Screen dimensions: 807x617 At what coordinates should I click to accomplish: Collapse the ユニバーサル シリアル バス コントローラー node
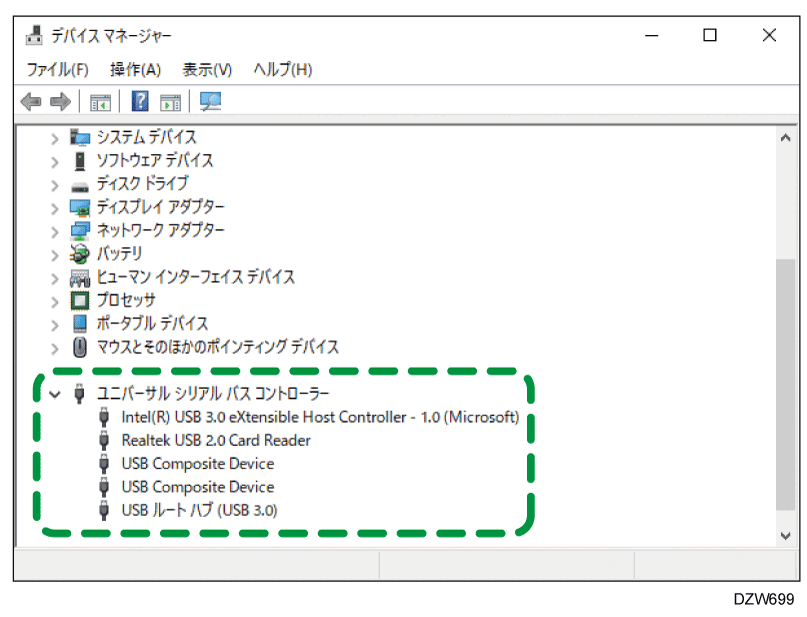(55, 394)
